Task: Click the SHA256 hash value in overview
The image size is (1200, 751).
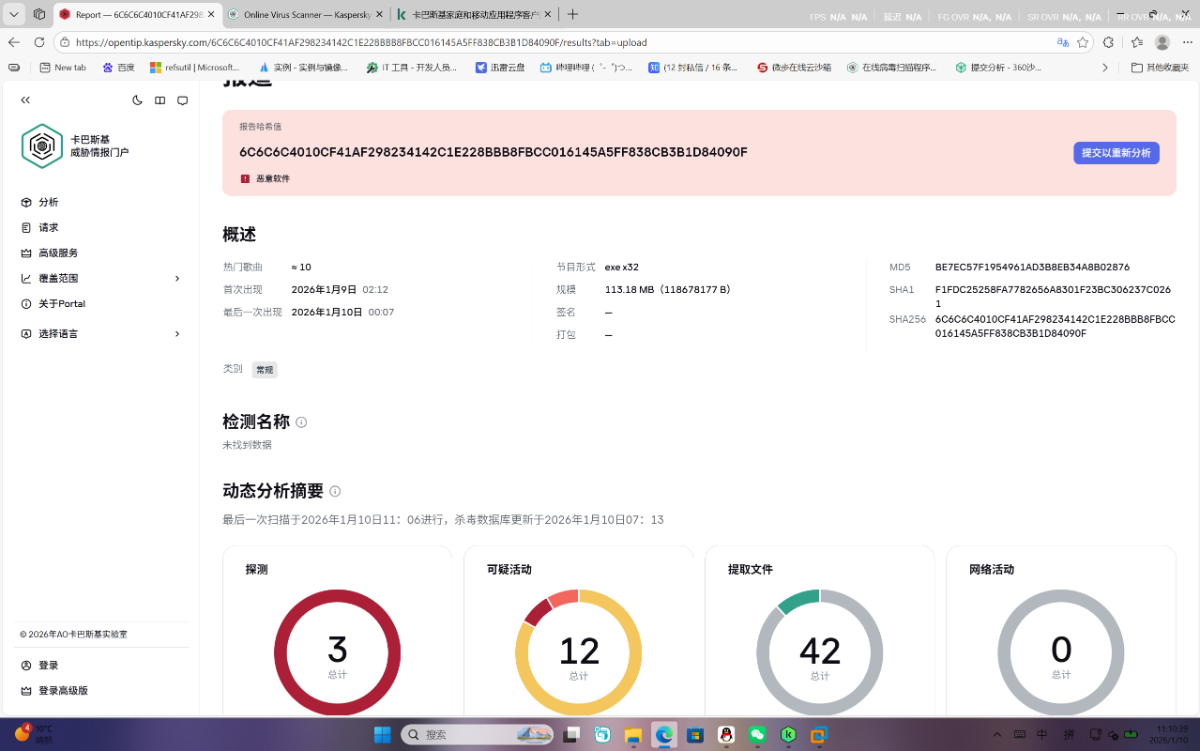Action: point(1055,326)
